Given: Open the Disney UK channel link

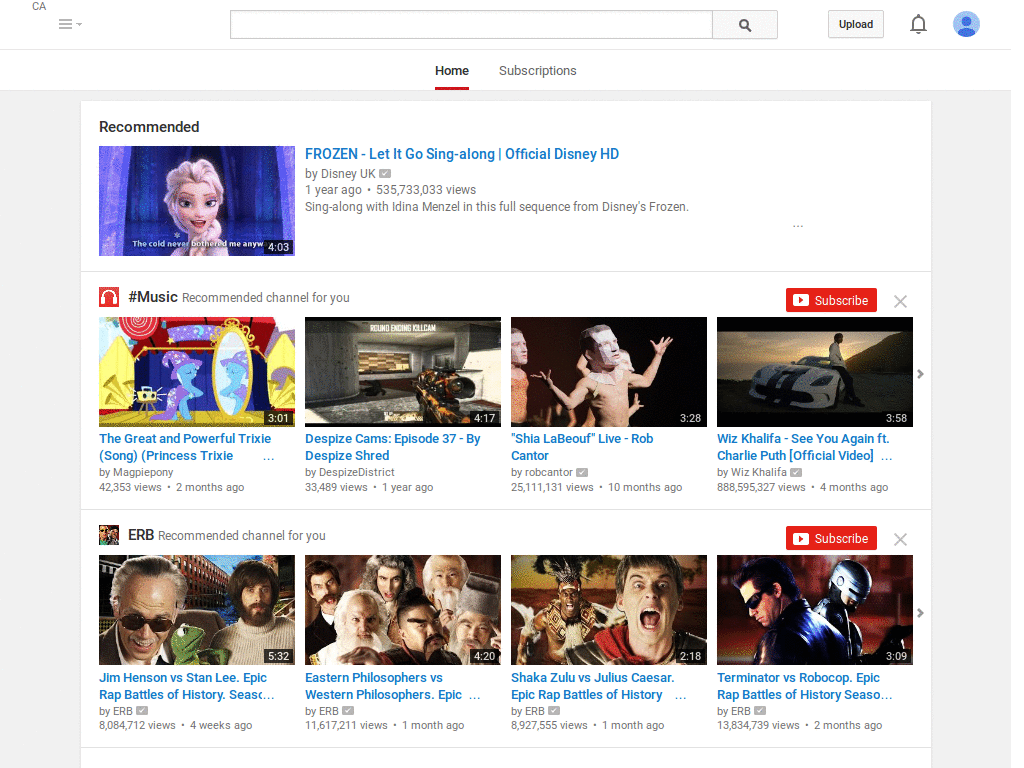Looking at the screenshot, I should click(x=348, y=174).
